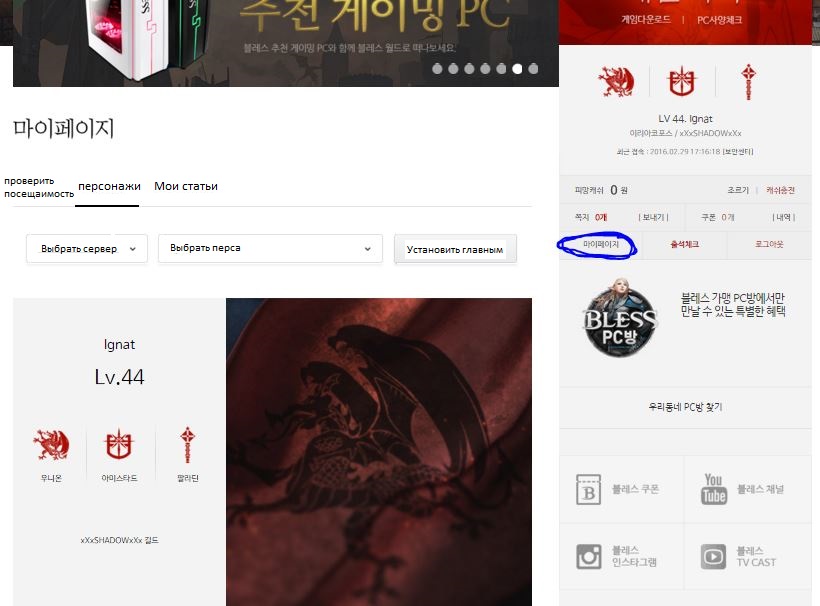The height and width of the screenshot is (606, 820).
Task: Click the Lv.44 text on character card
Action: point(119,377)
